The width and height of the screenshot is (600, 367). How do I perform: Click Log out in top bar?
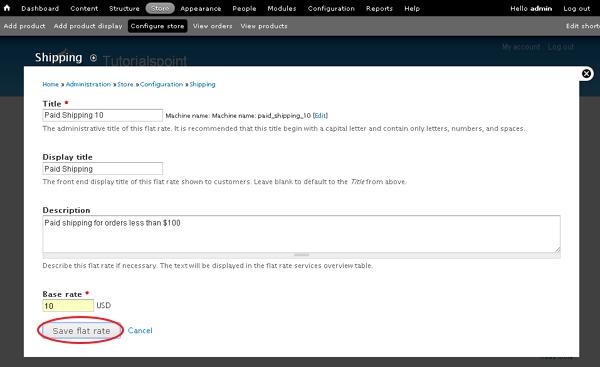tap(577, 8)
